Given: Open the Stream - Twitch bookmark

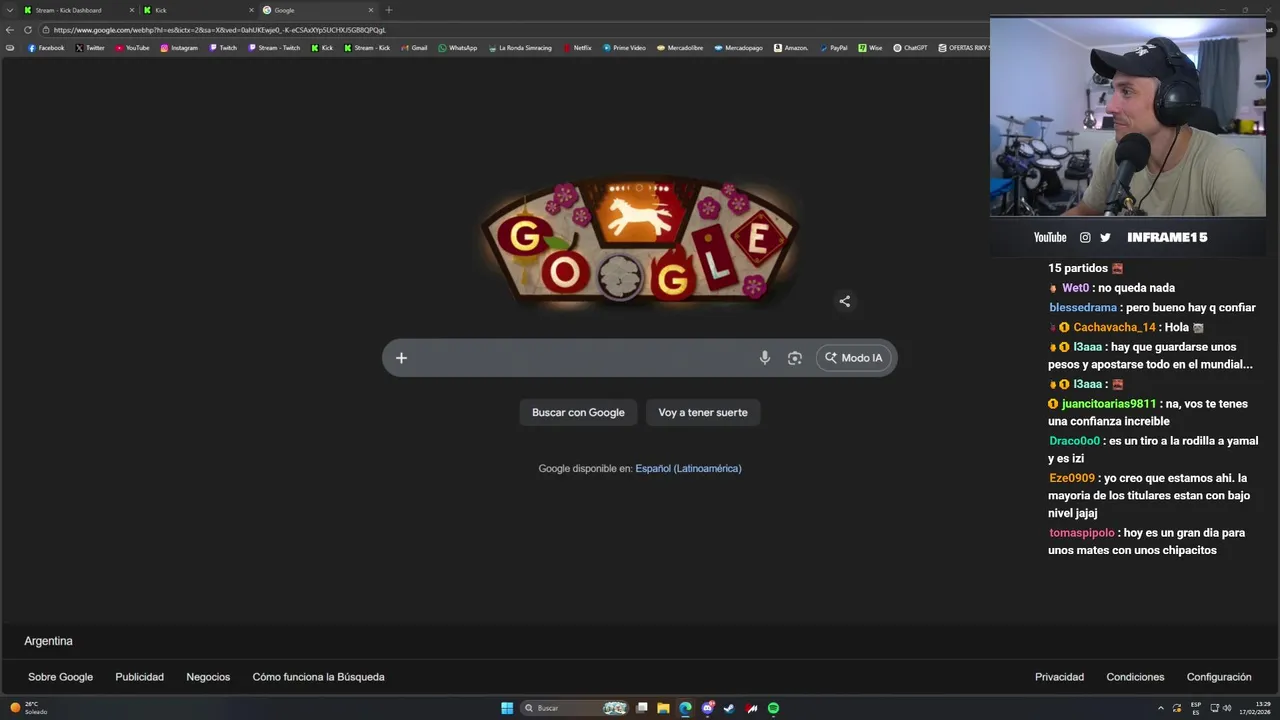Looking at the screenshot, I should point(274,48).
